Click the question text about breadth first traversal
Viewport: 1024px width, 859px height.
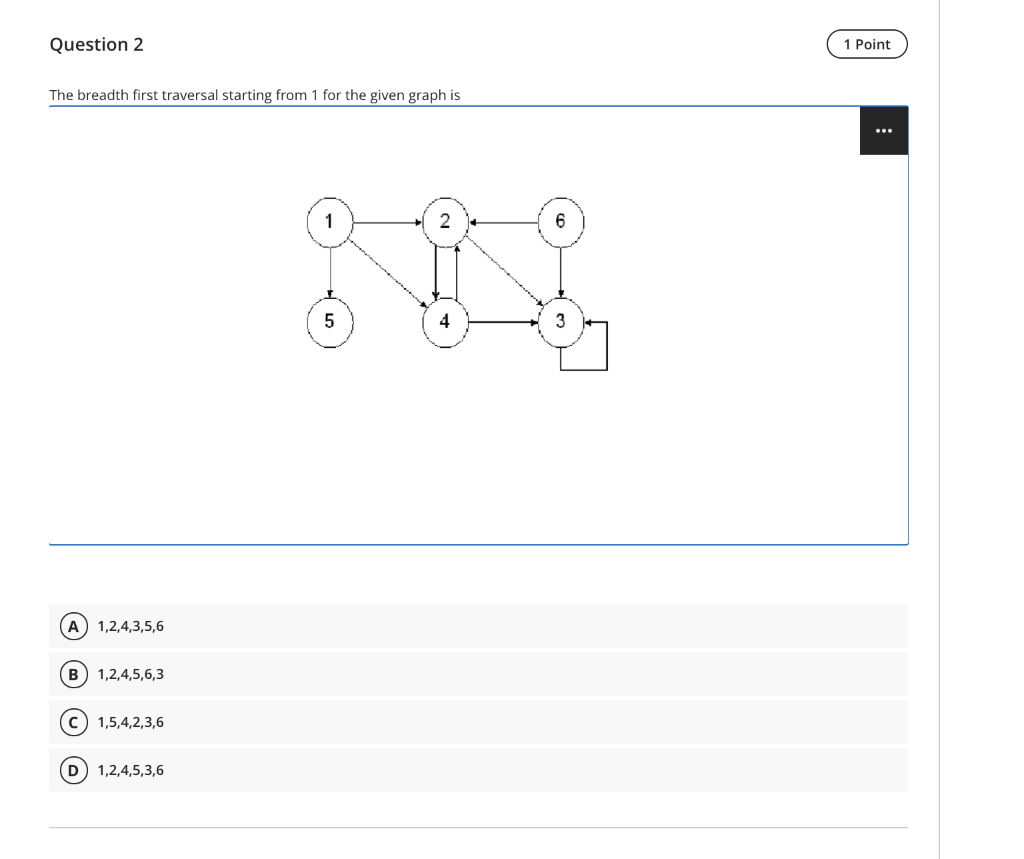click(x=255, y=95)
